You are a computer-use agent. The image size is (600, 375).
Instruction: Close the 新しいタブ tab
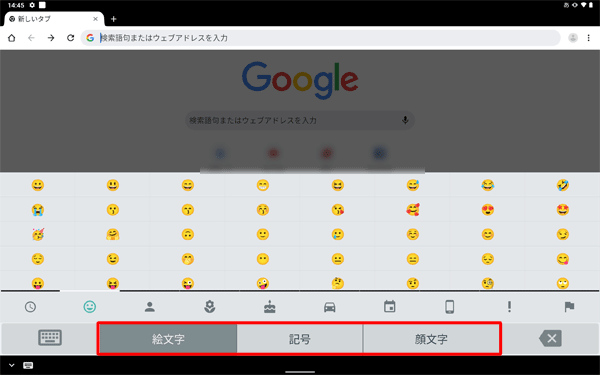(x=95, y=19)
